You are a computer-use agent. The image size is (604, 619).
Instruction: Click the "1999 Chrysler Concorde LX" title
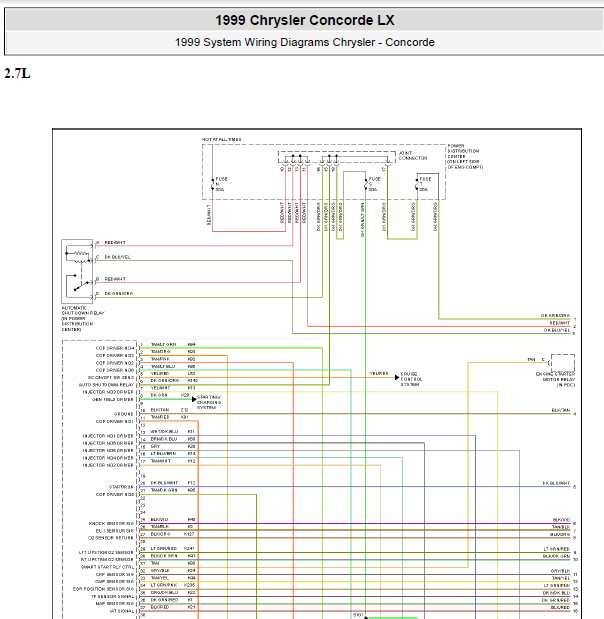[x=304, y=20]
